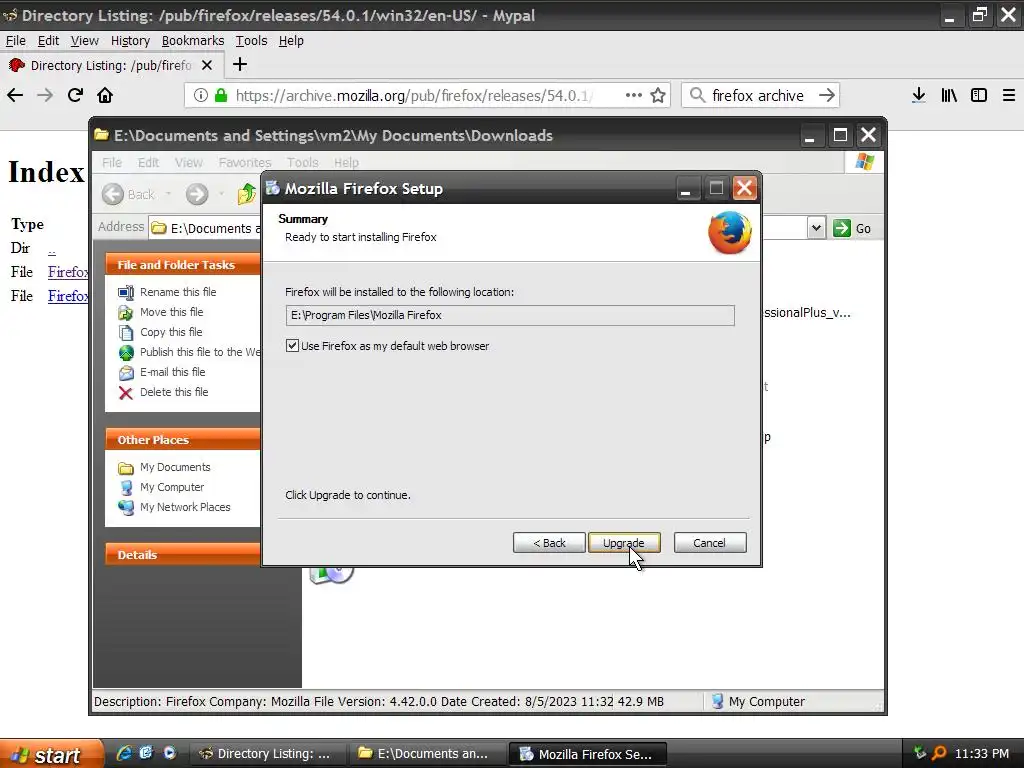Open first Firefox file link
Image resolution: width=1024 pixels, height=768 pixels.
coord(68,272)
